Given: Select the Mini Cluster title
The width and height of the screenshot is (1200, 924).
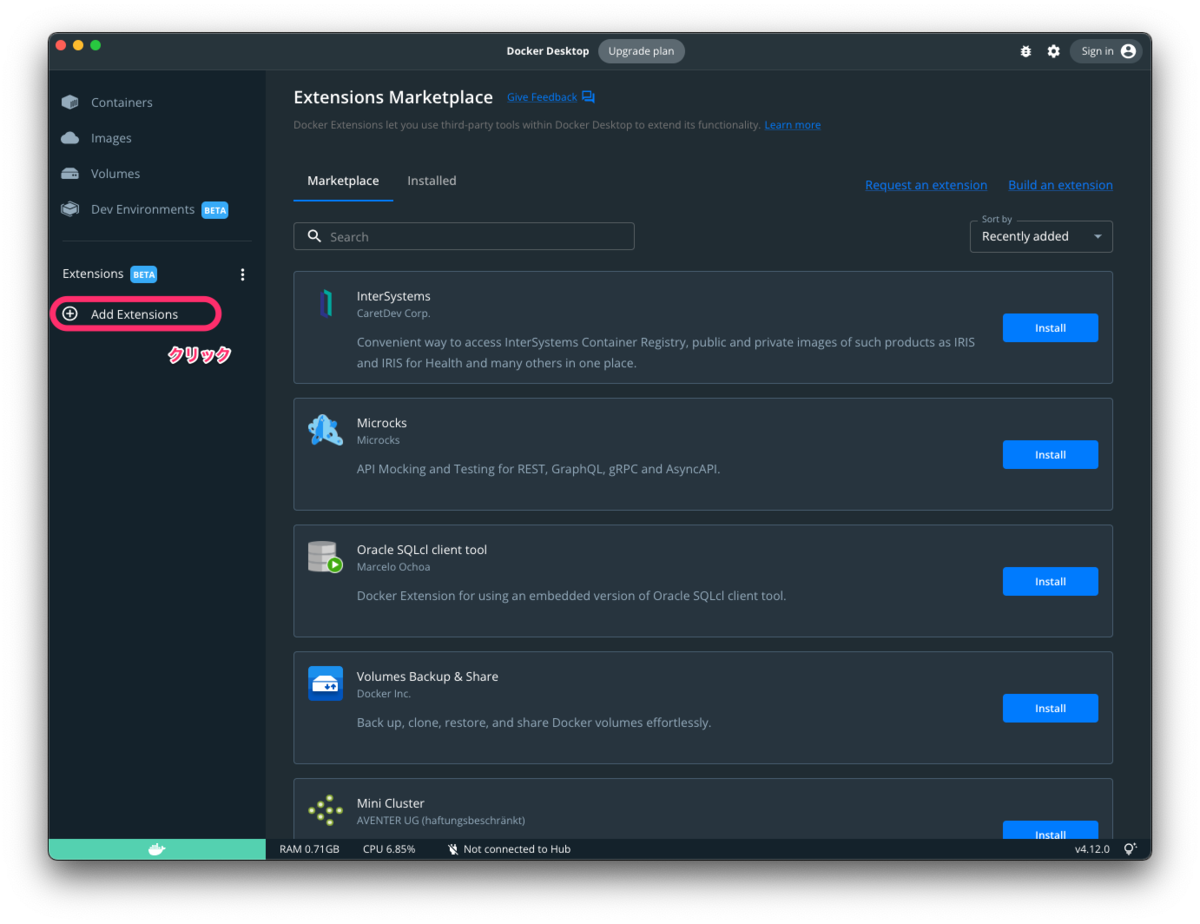Looking at the screenshot, I should pos(390,803).
